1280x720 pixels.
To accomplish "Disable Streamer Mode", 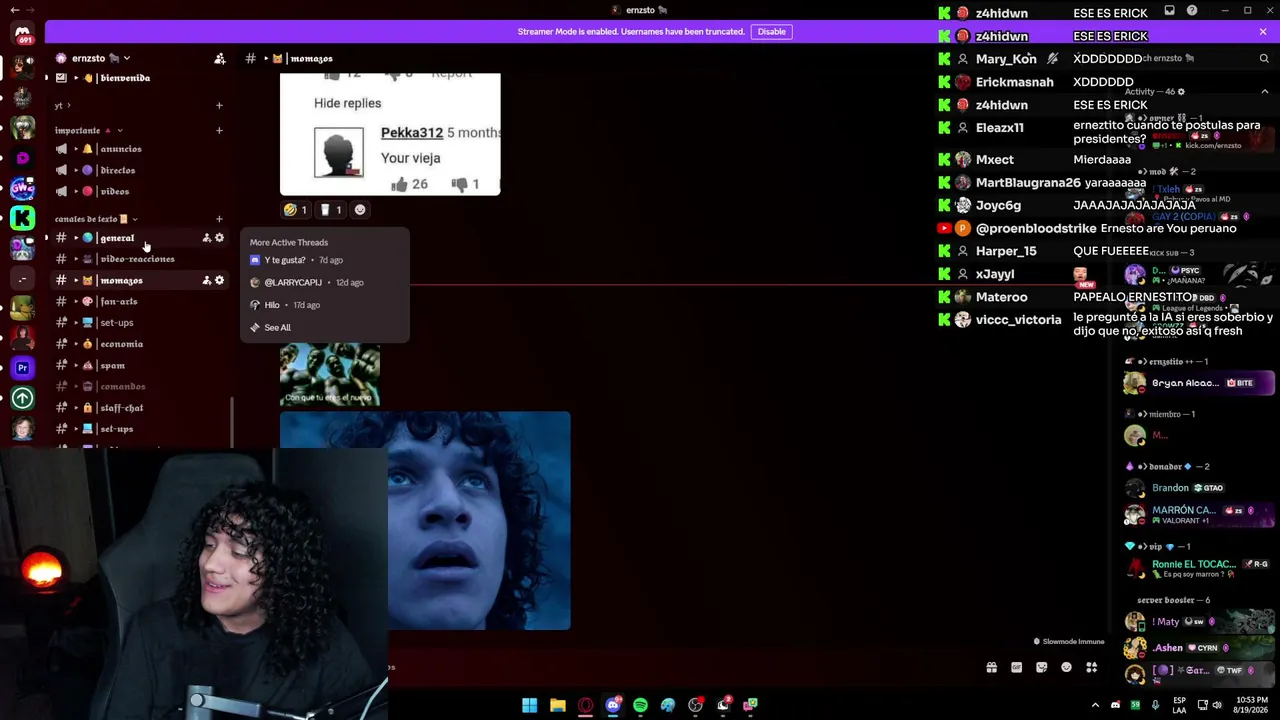I will coord(771,32).
